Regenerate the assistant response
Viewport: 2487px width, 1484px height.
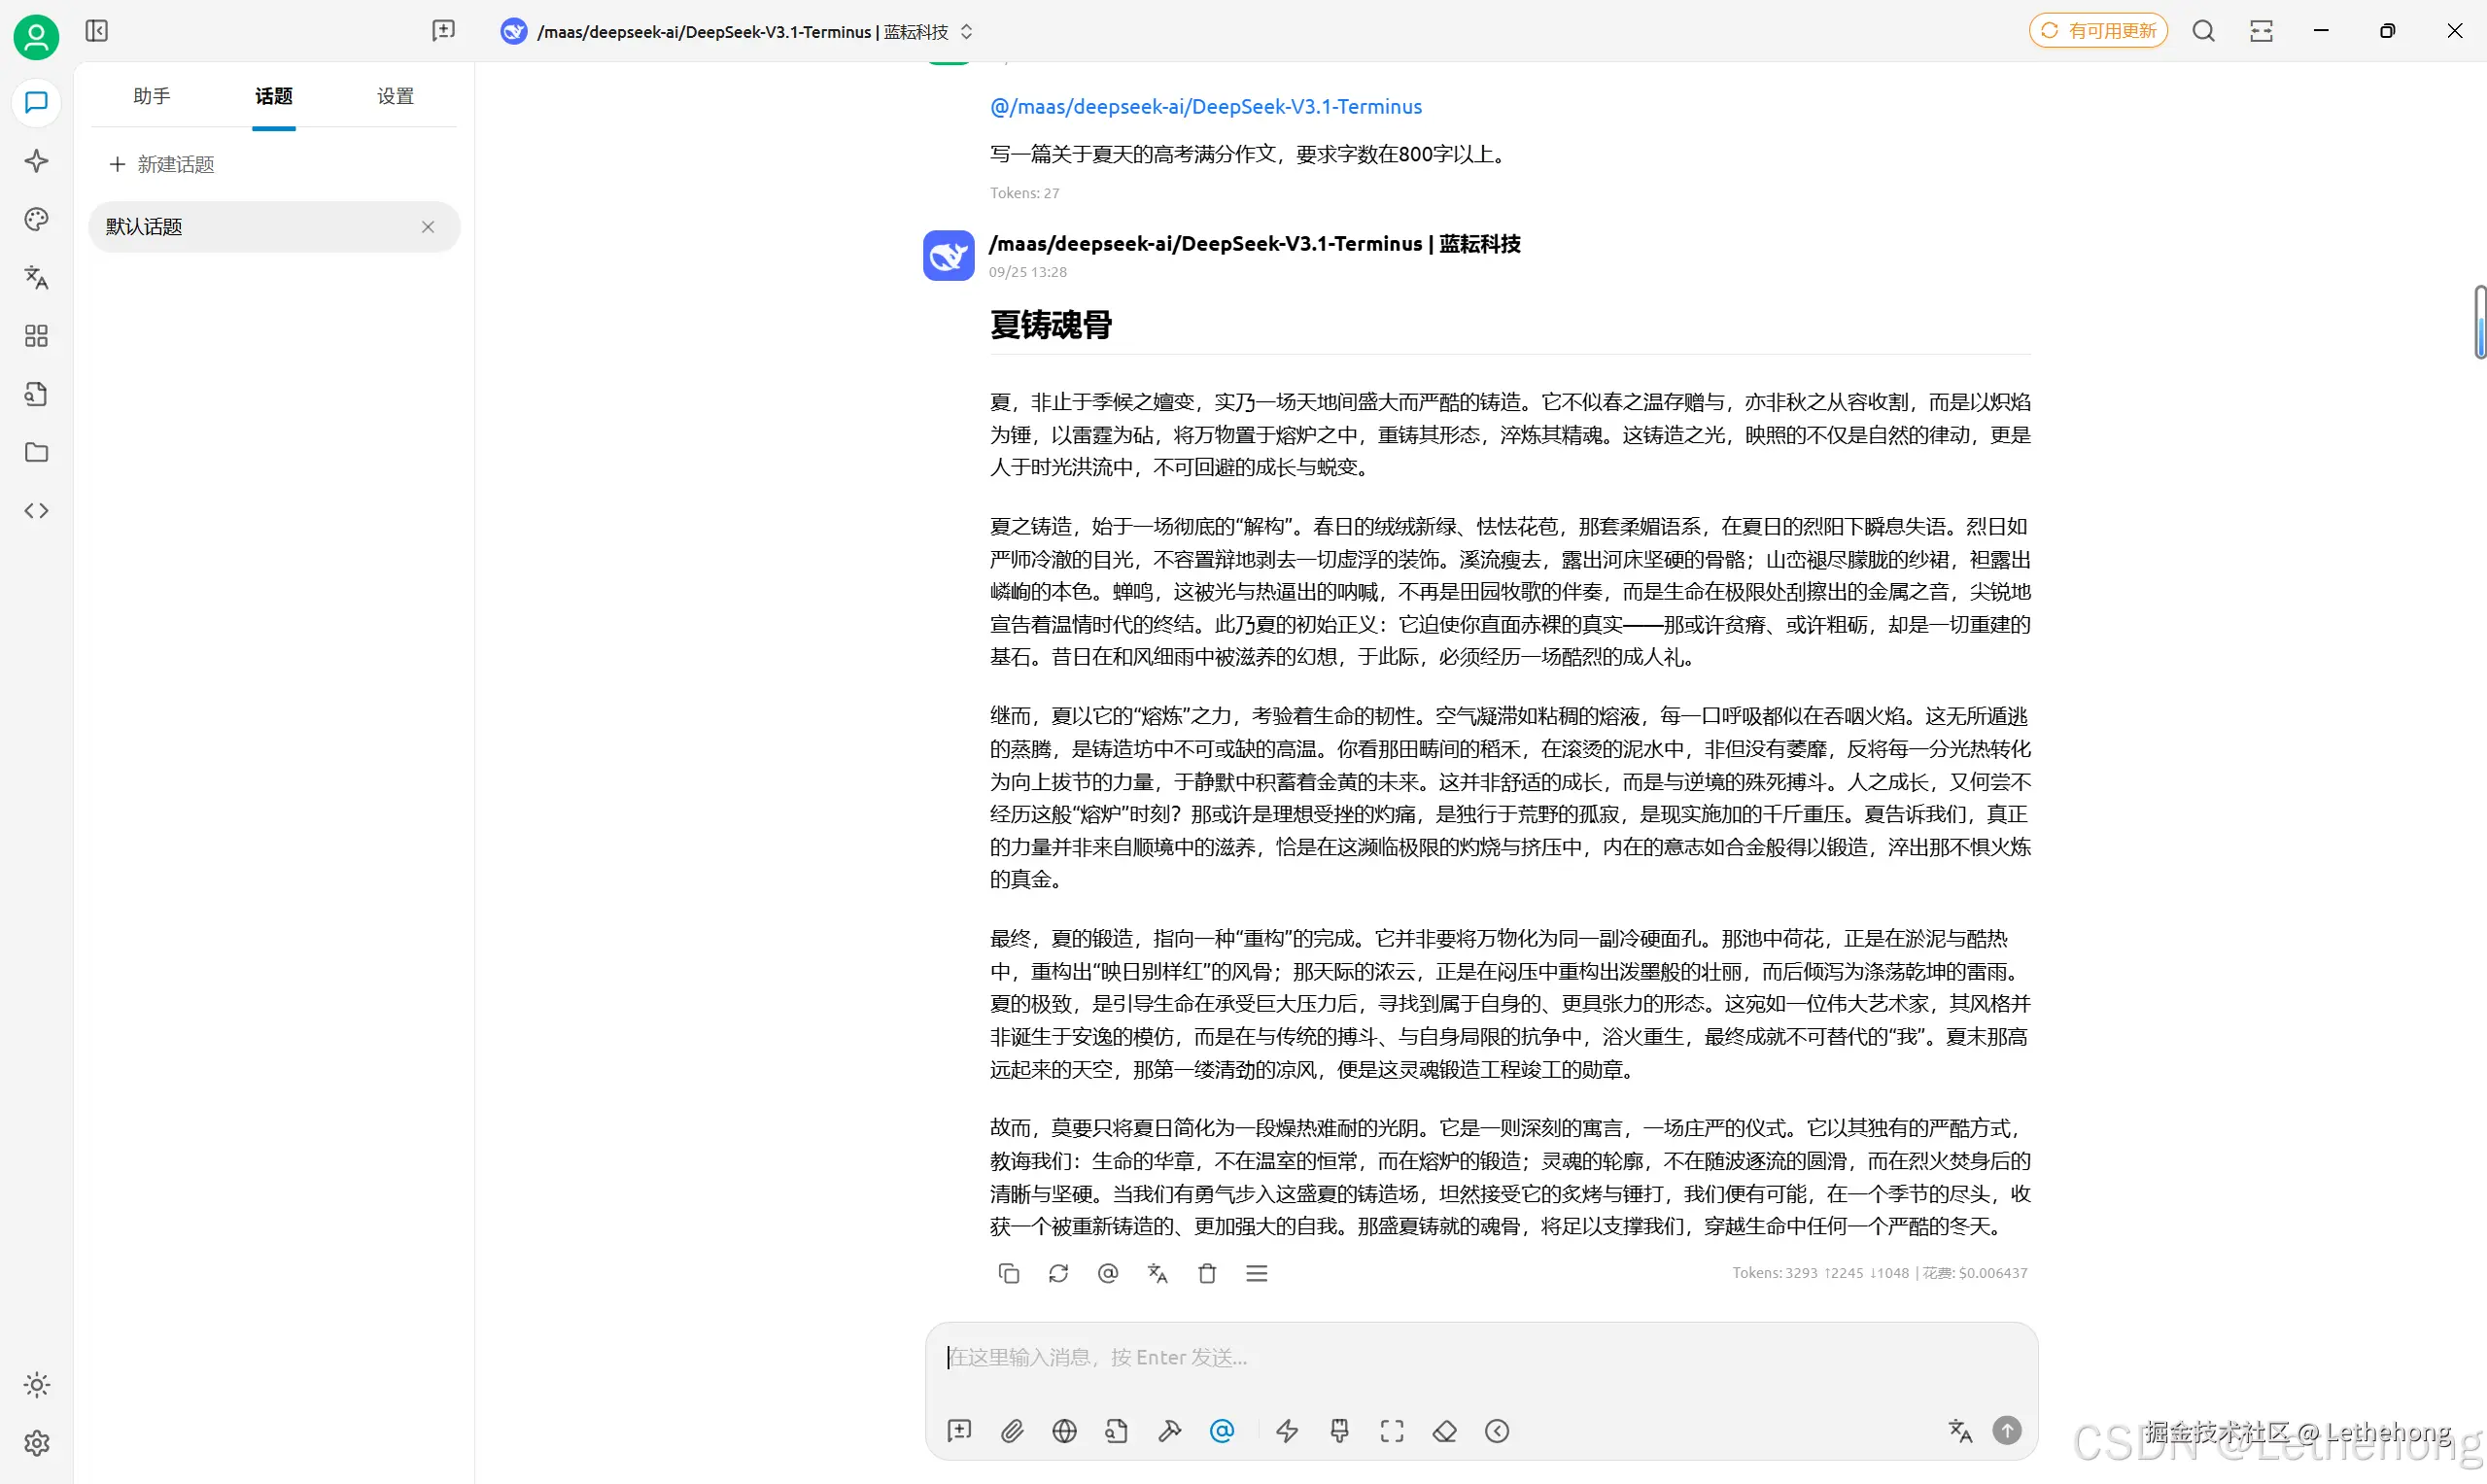pyautogui.click(x=1058, y=1273)
